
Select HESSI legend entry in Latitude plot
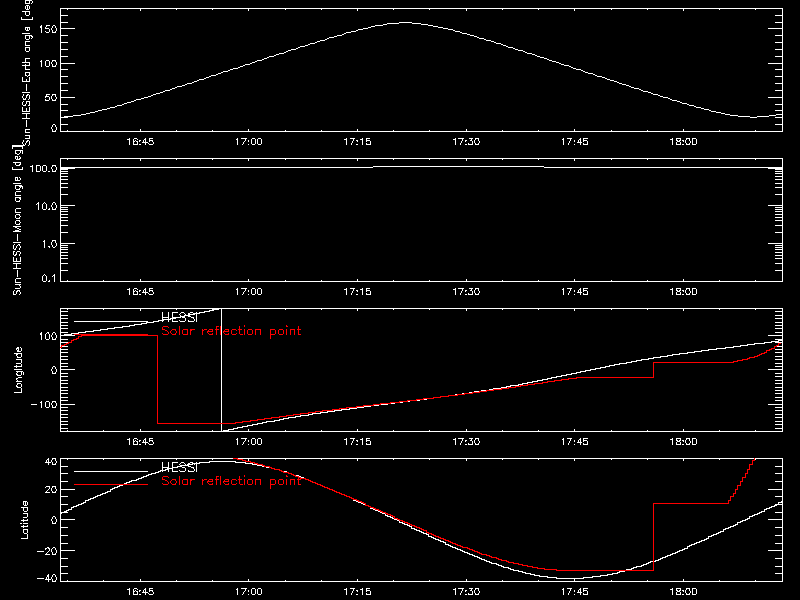pyautogui.click(x=179, y=468)
